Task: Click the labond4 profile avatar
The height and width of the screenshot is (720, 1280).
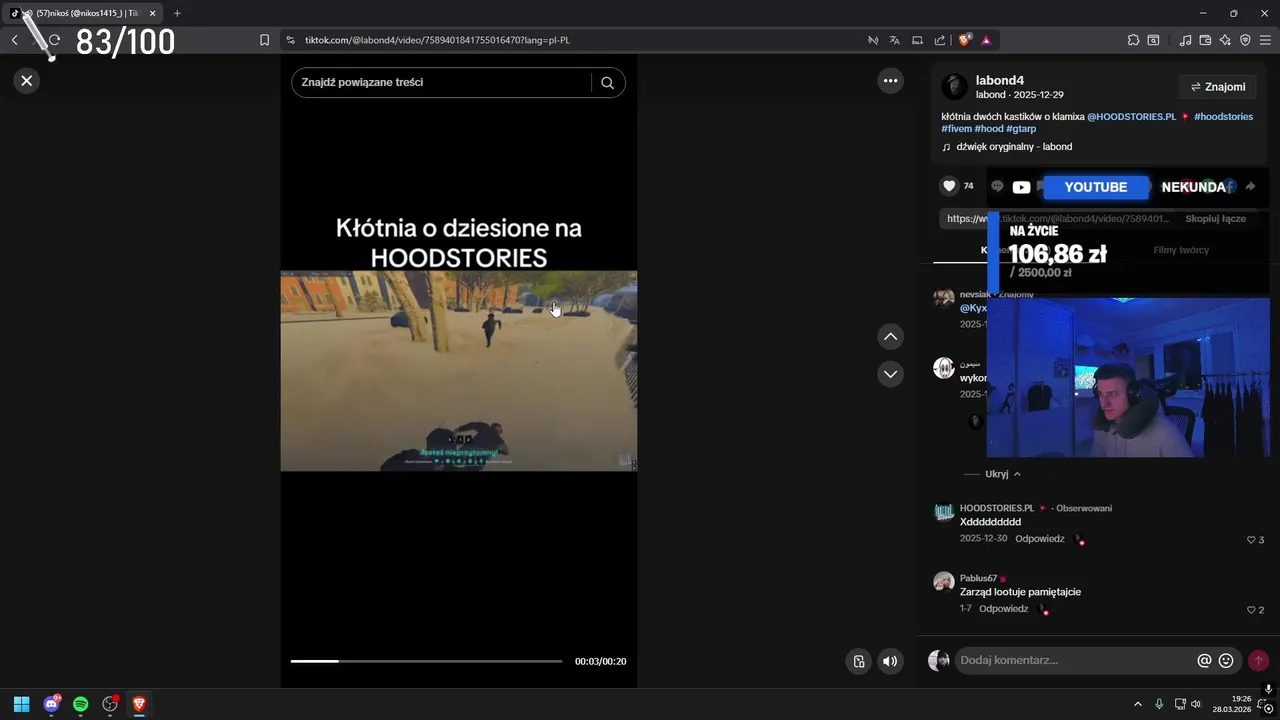Action: tap(954, 86)
